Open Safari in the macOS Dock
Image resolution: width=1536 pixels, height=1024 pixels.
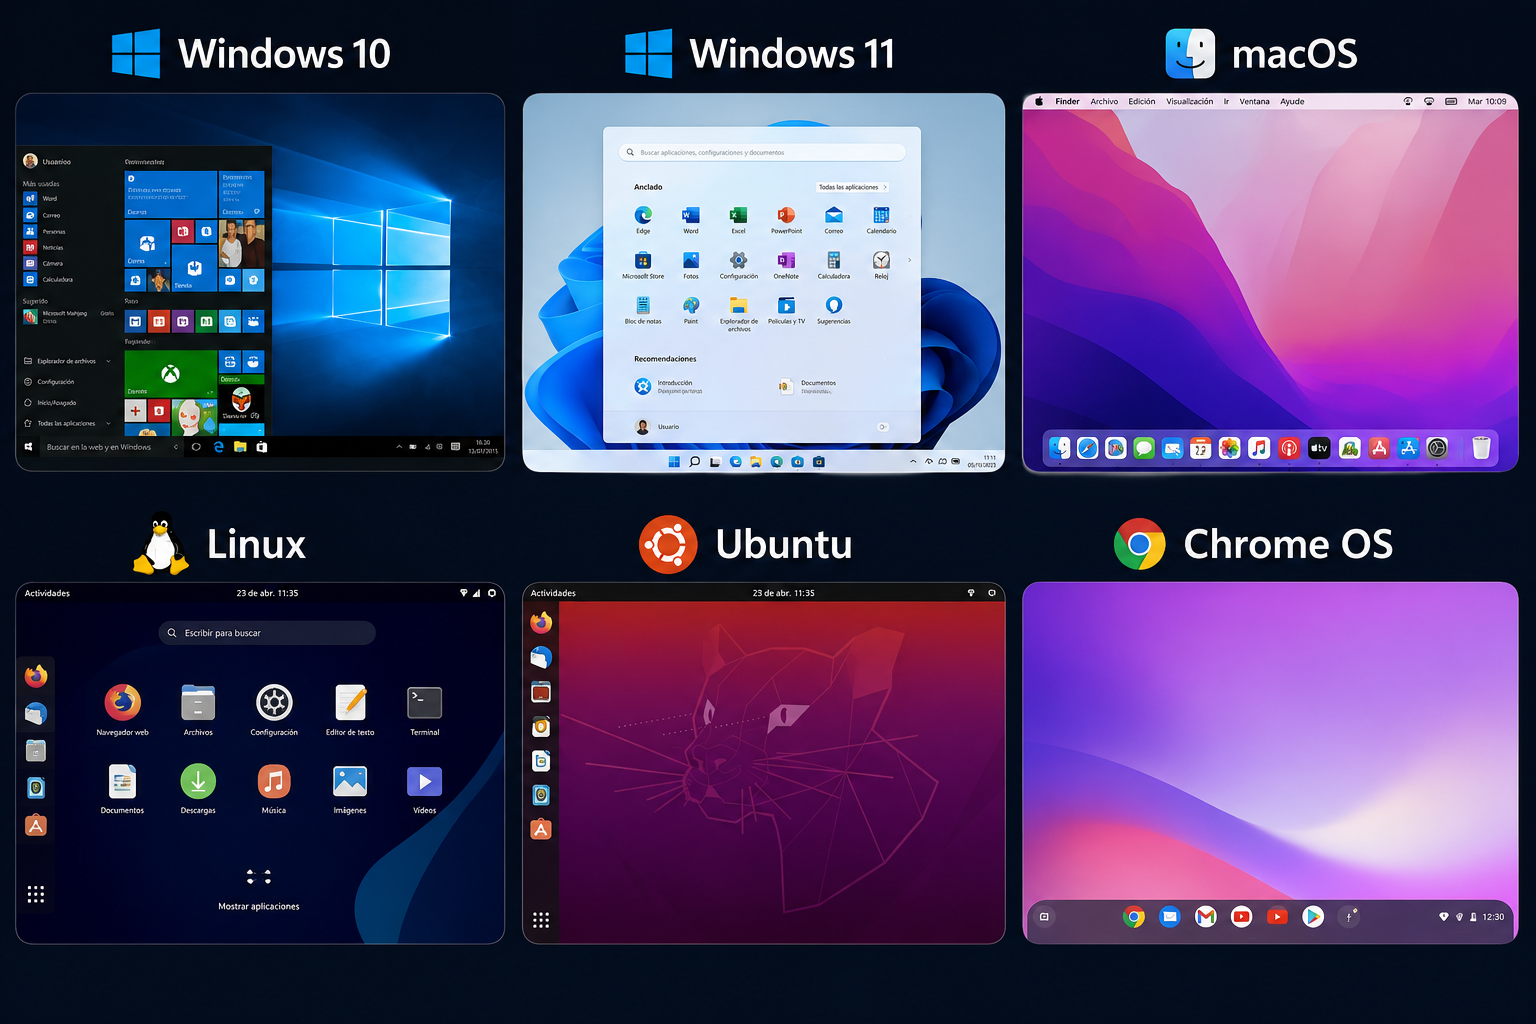[x=1088, y=448]
